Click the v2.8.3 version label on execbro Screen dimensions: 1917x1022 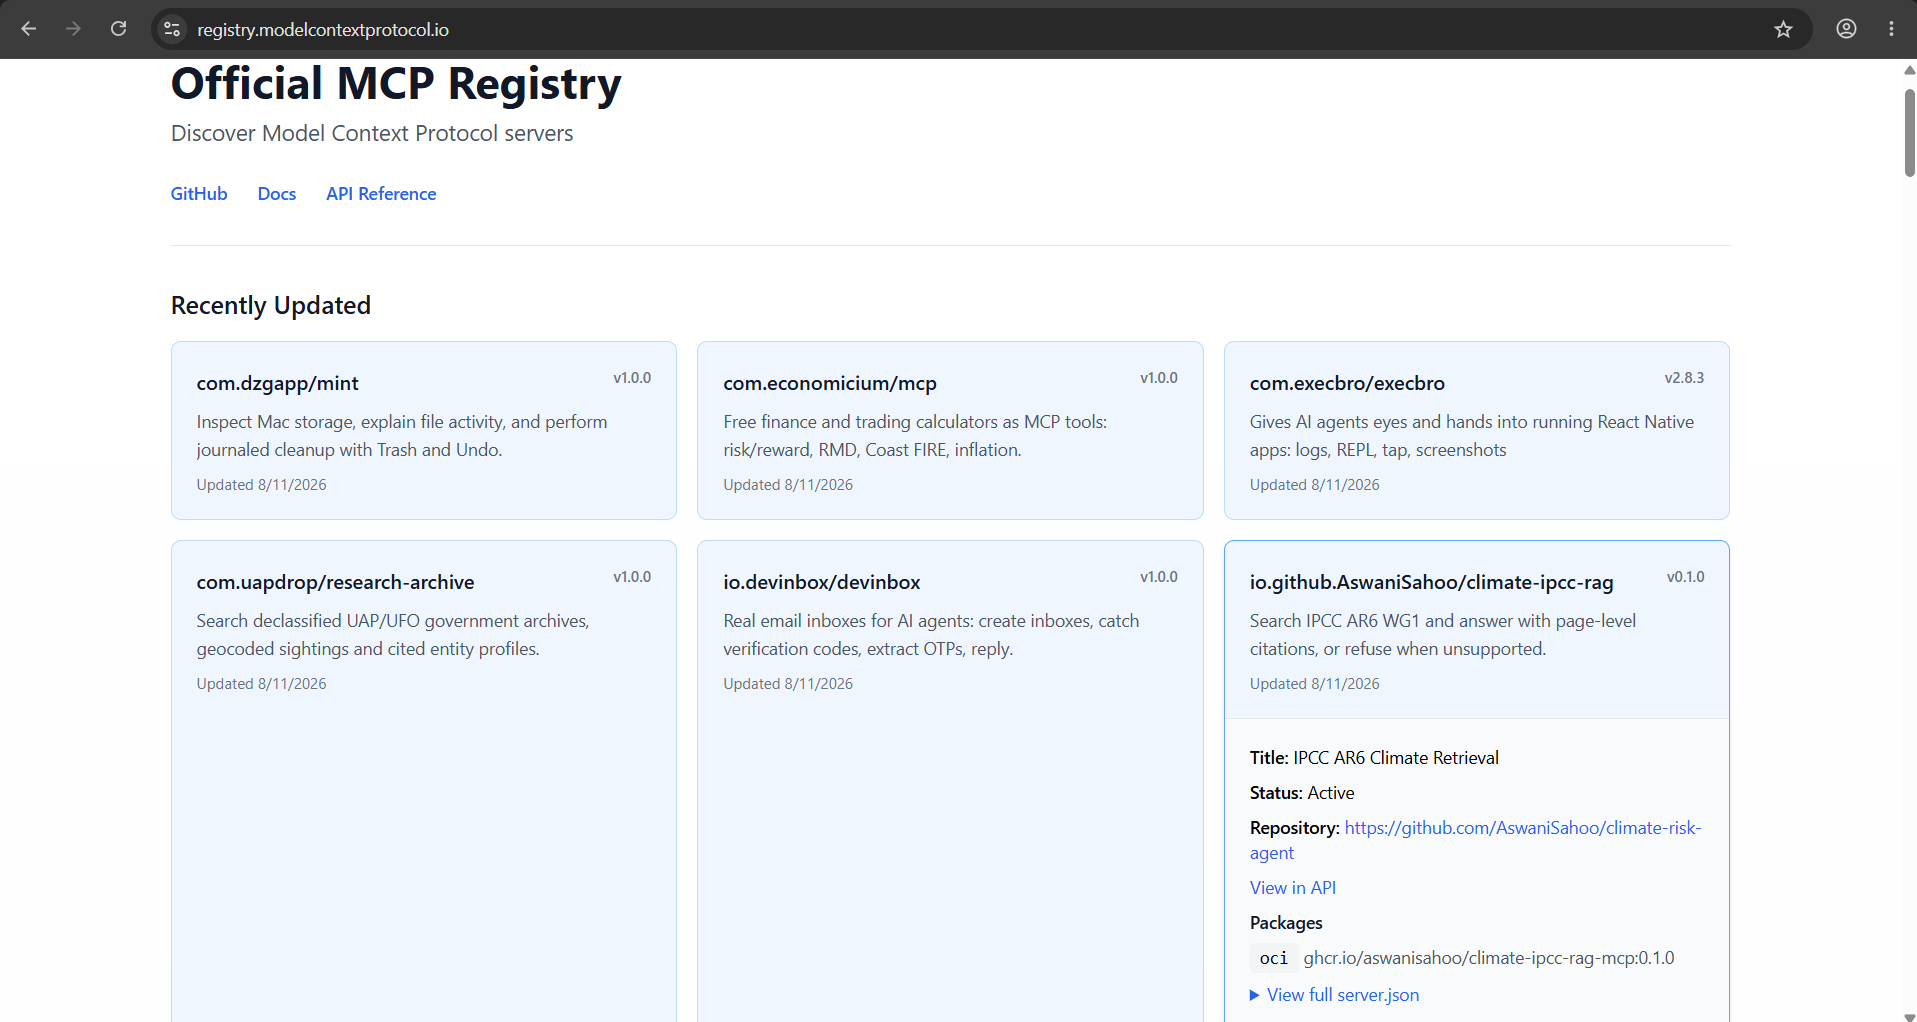click(1684, 378)
